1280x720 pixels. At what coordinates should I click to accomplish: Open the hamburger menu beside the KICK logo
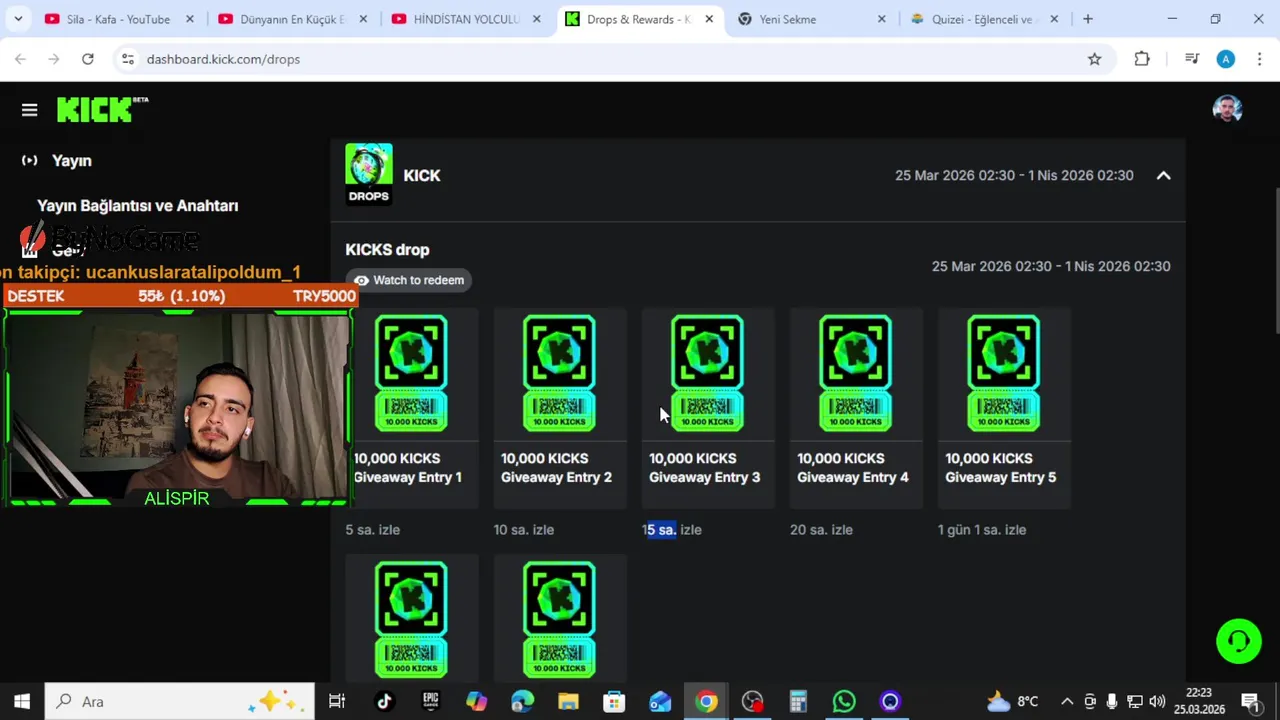click(29, 110)
